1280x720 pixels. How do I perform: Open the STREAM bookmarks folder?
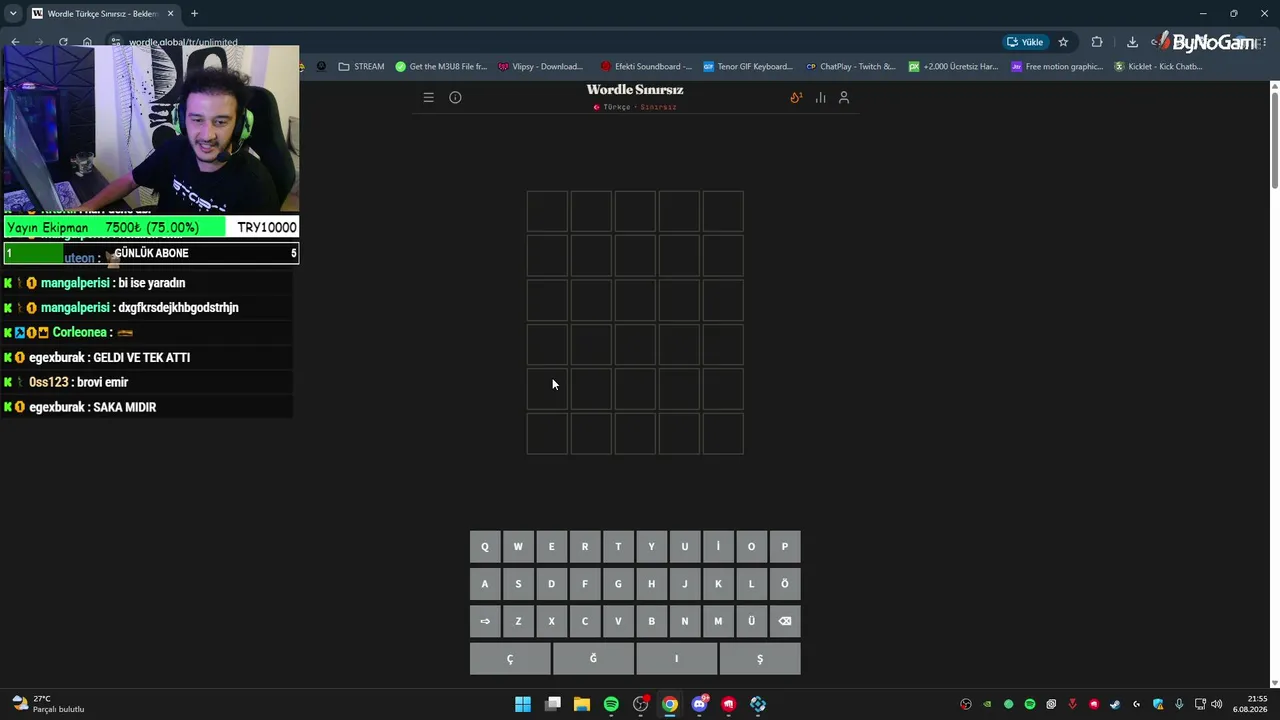tap(361, 67)
